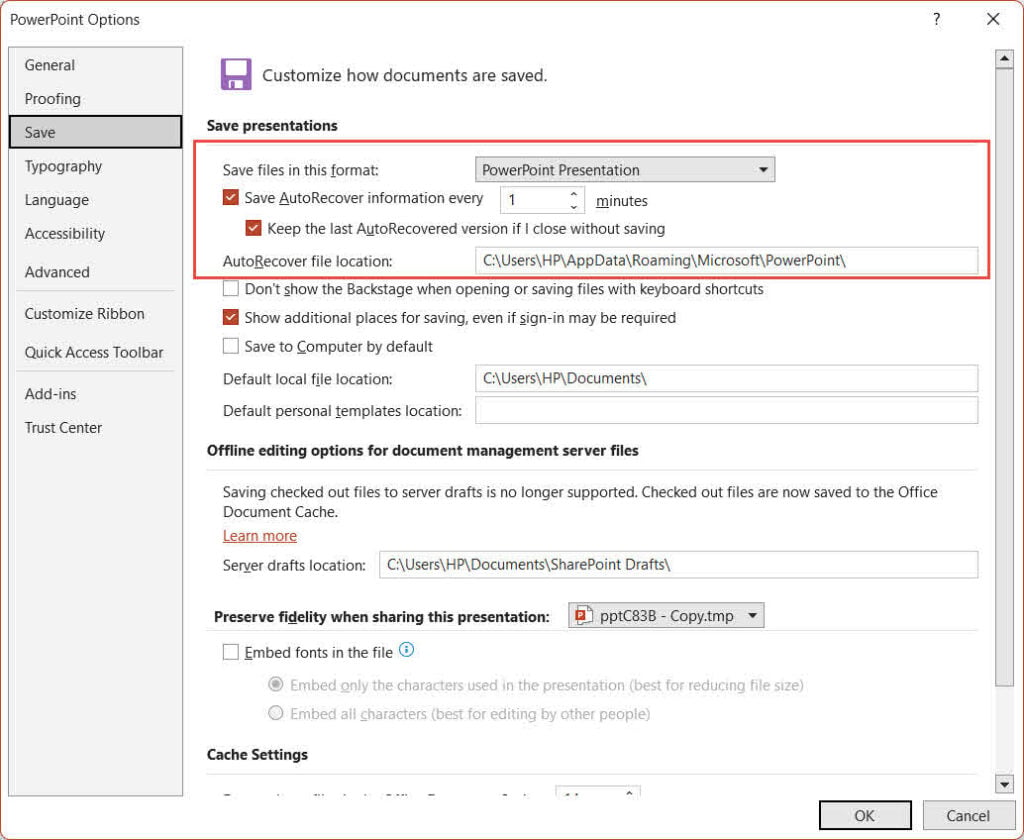
Task: Close the PowerPoint Options dialog
Action: tap(993, 20)
